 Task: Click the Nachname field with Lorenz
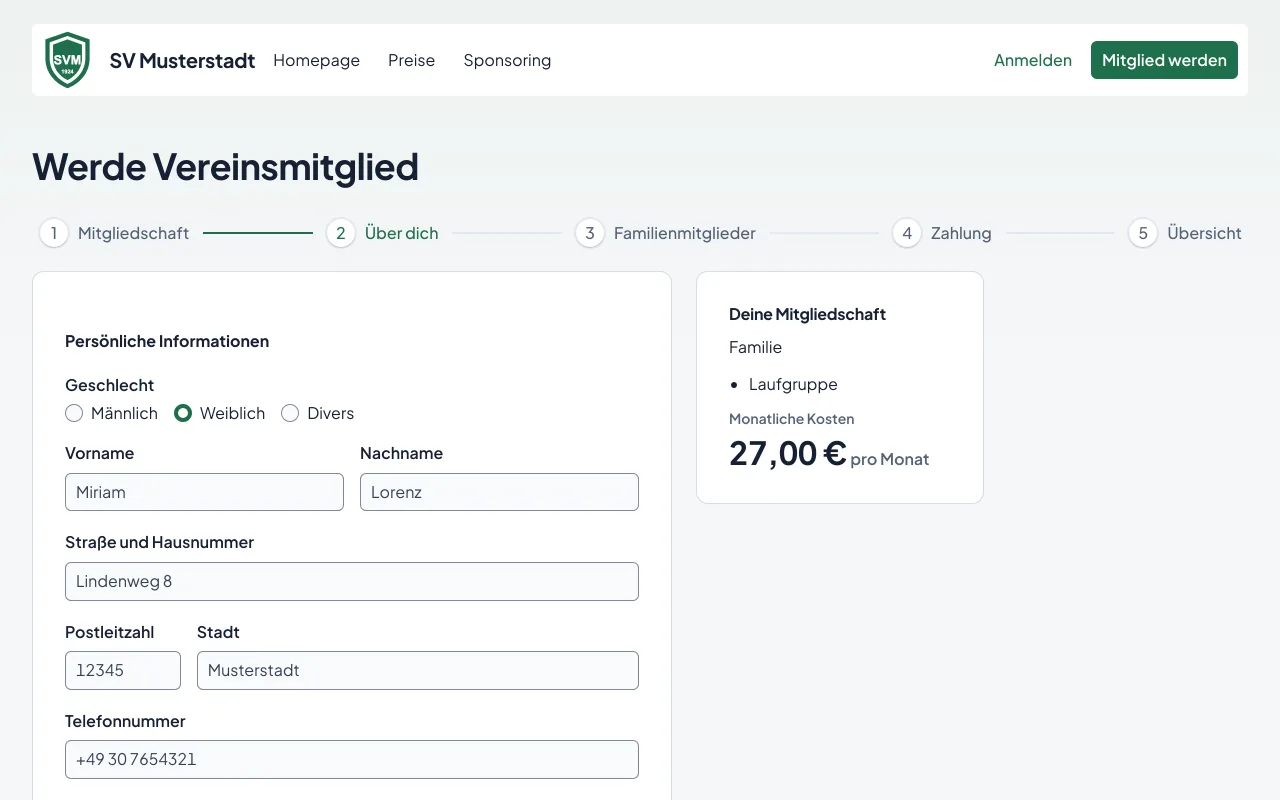pyautogui.click(x=499, y=492)
